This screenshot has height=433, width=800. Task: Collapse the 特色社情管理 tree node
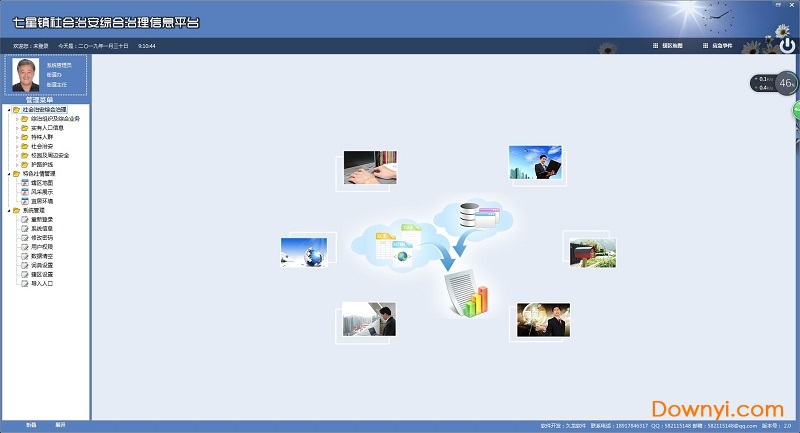click(9, 173)
